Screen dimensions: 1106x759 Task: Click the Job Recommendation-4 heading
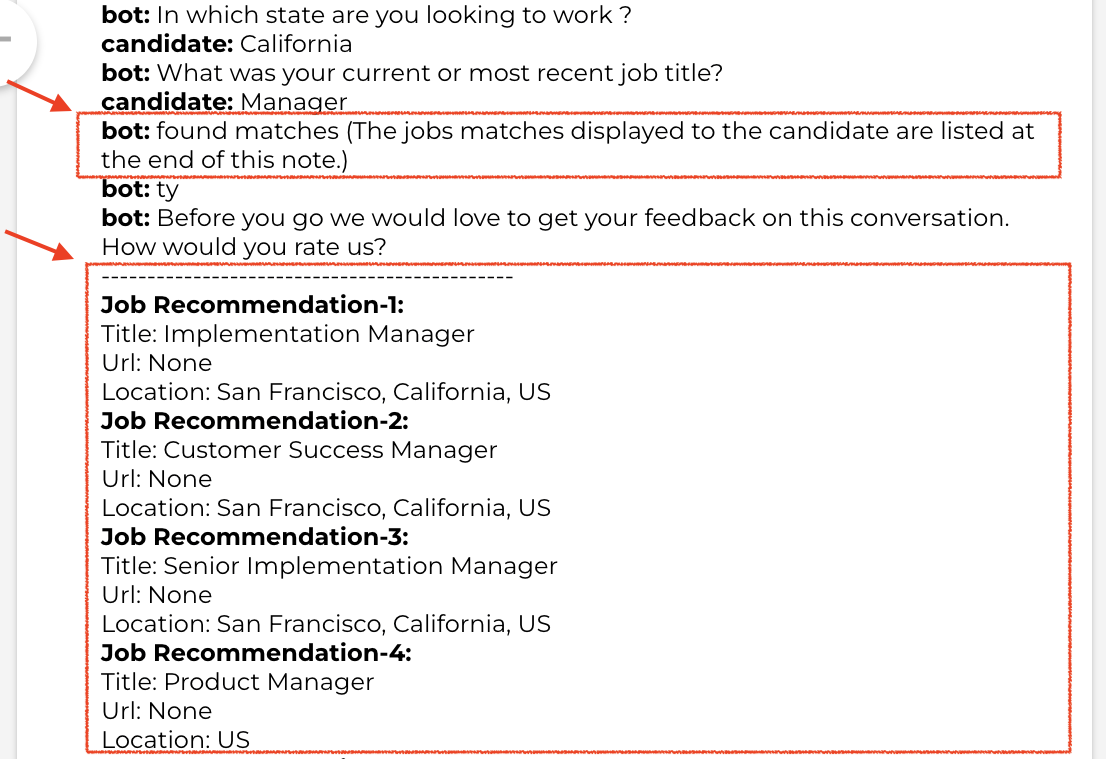256,652
